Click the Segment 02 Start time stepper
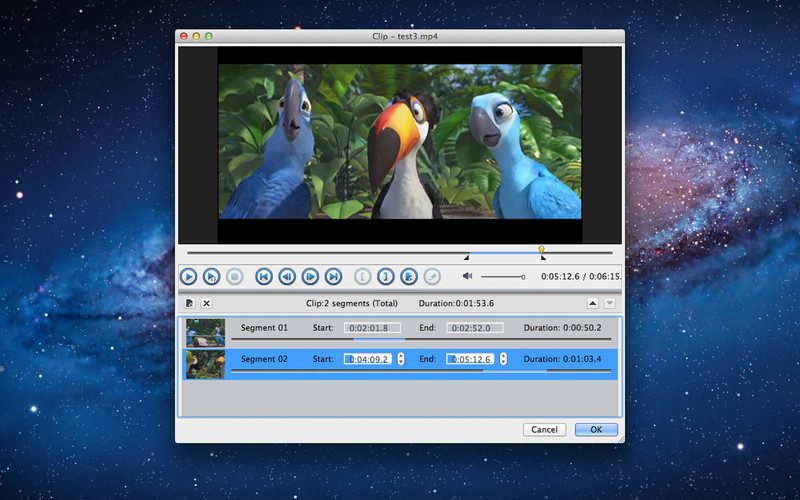 click(x=401, y=359)
